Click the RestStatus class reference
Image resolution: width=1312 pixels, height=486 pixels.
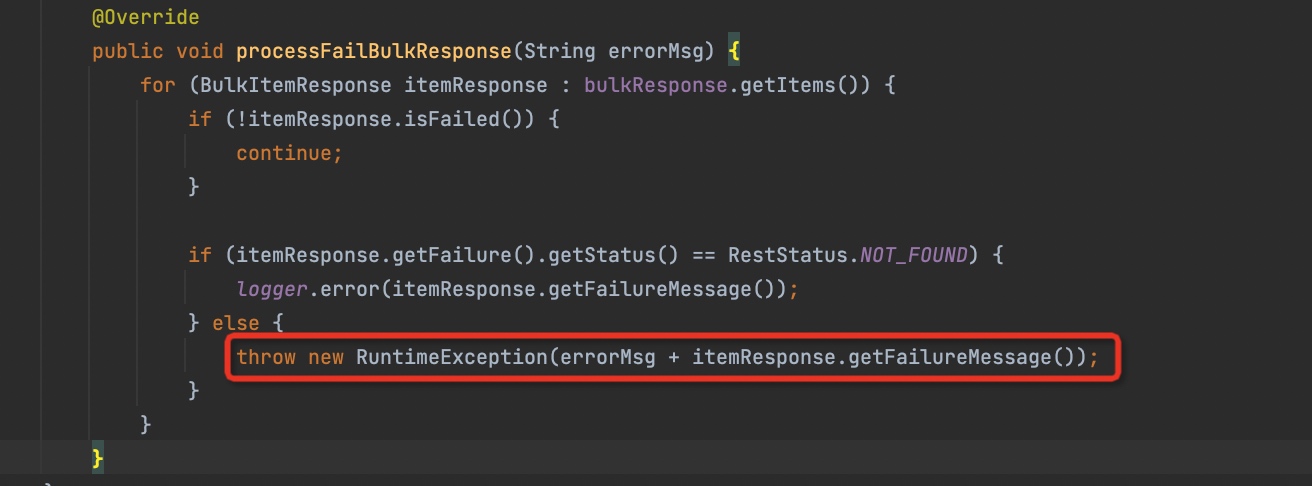(x=788, y=255)
